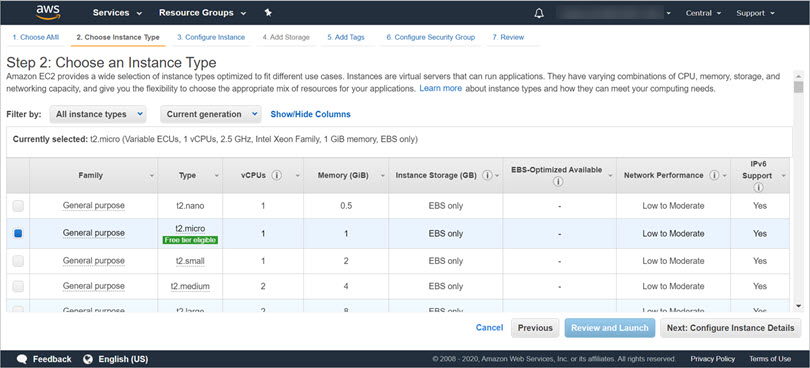
Task: Open the blurred account name dropdown
Action: [614, 13]
